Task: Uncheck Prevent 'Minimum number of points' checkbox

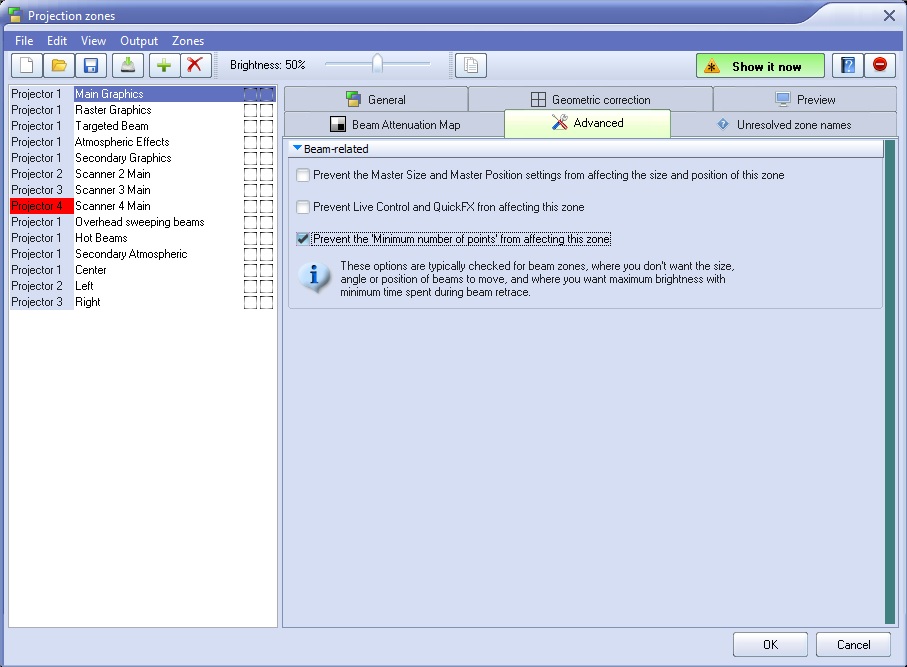Action: click(303, 239)
